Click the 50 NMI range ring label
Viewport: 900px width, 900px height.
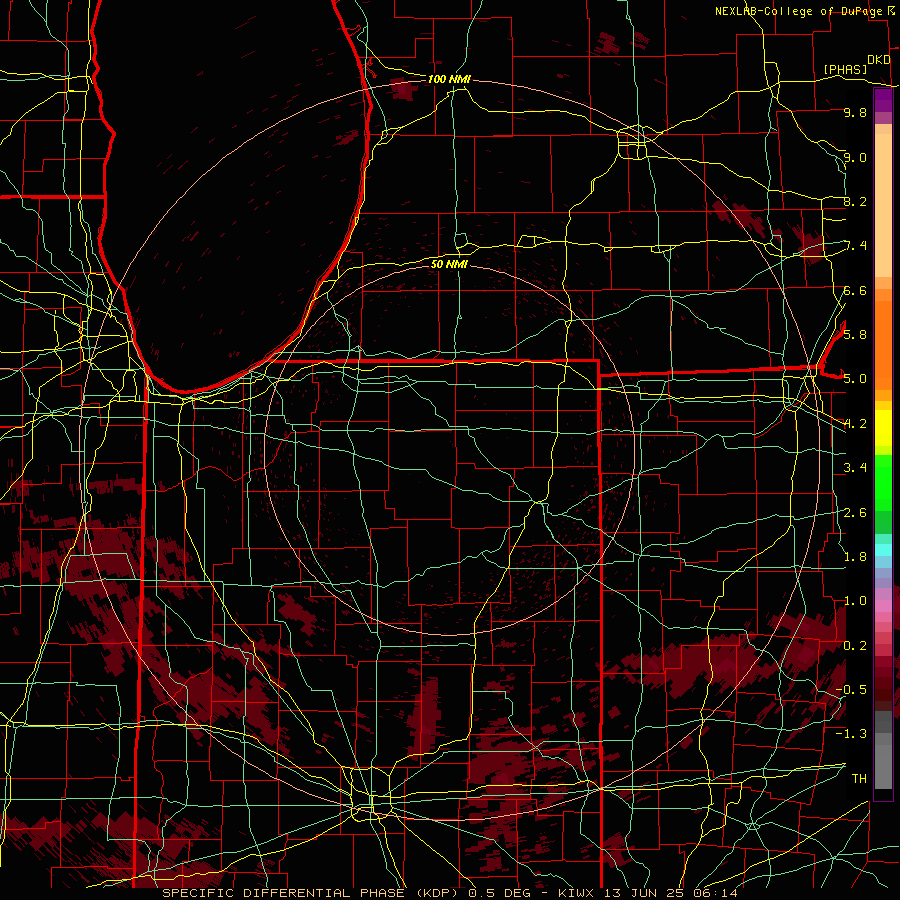tap(449, 264)
